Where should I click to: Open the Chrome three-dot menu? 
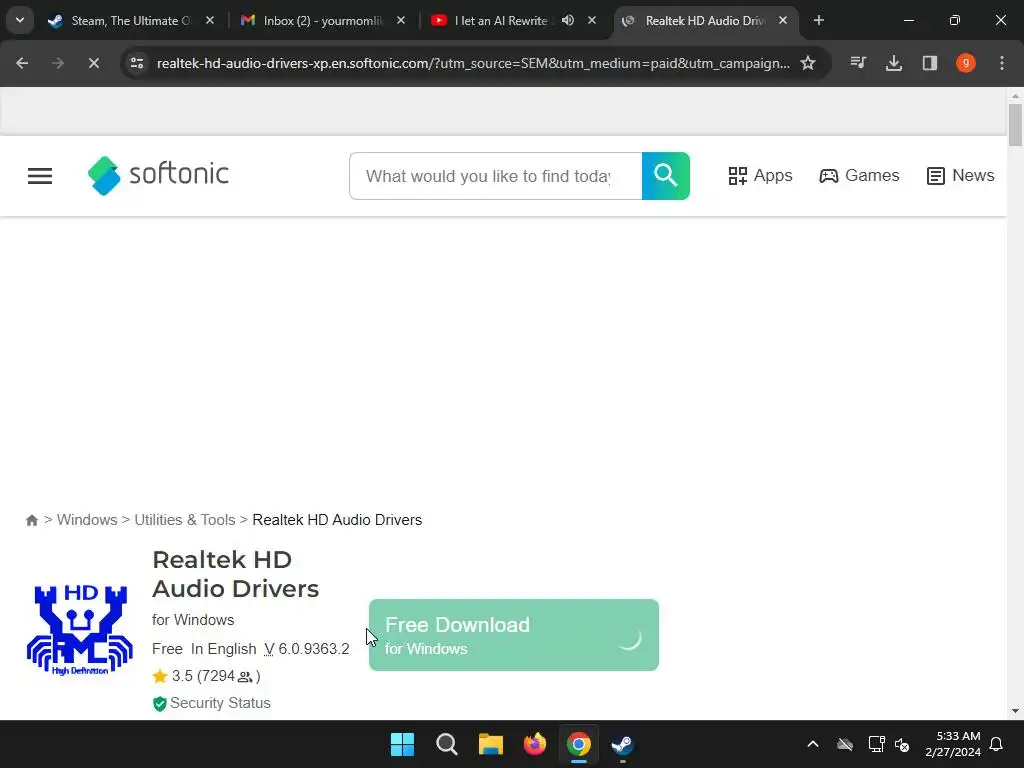[1002, 63]
